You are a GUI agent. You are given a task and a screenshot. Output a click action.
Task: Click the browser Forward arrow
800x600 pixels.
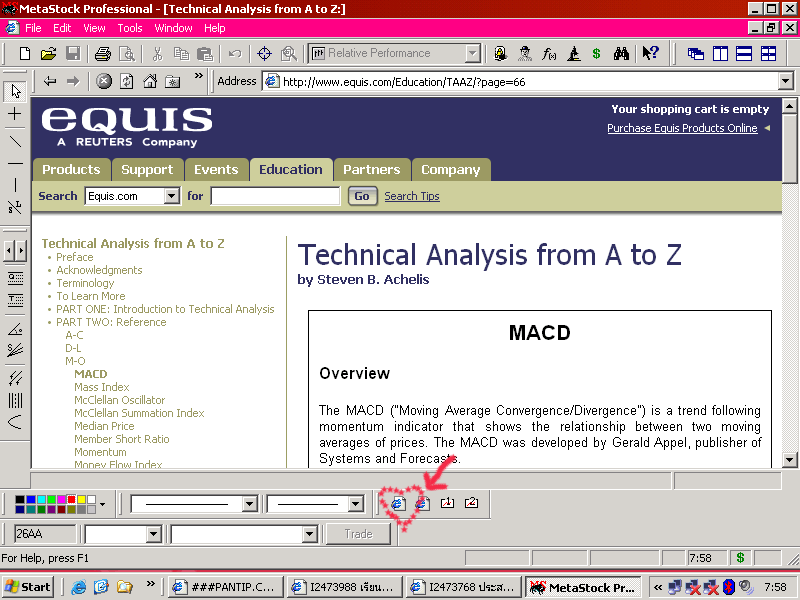click(73, 81)
